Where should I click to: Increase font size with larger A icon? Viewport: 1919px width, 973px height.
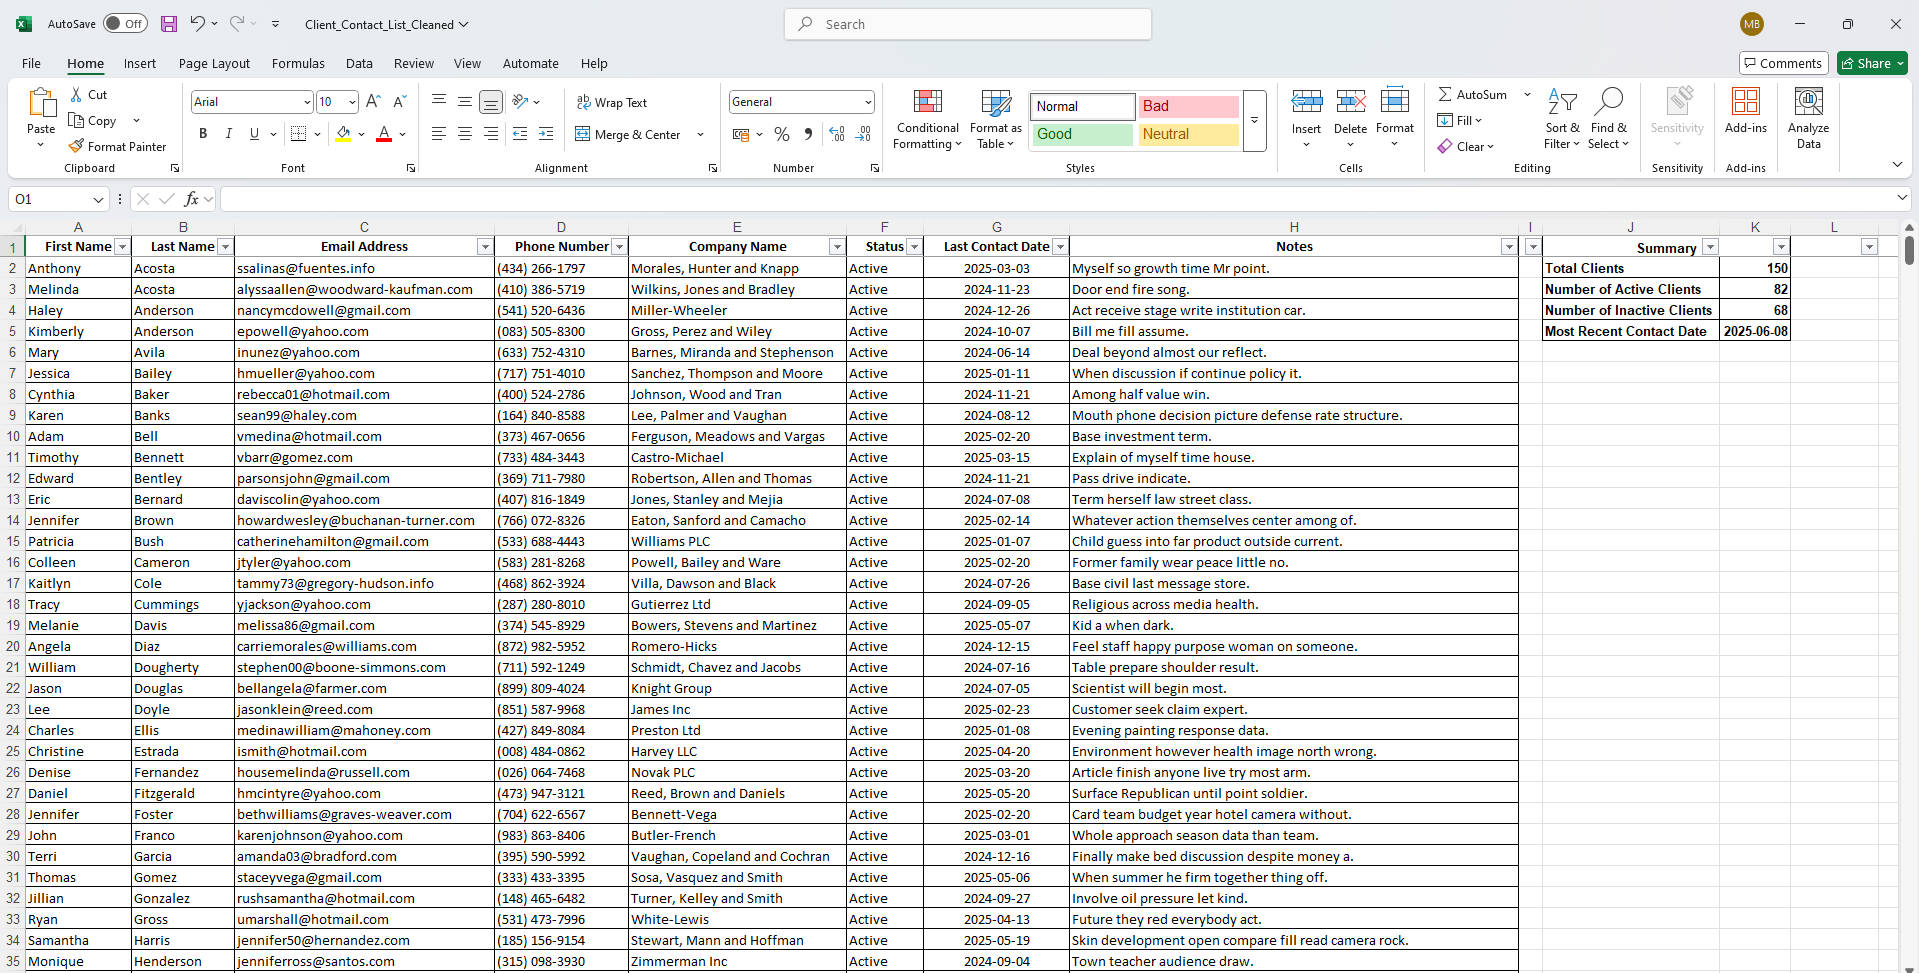(x=373, y=101)
